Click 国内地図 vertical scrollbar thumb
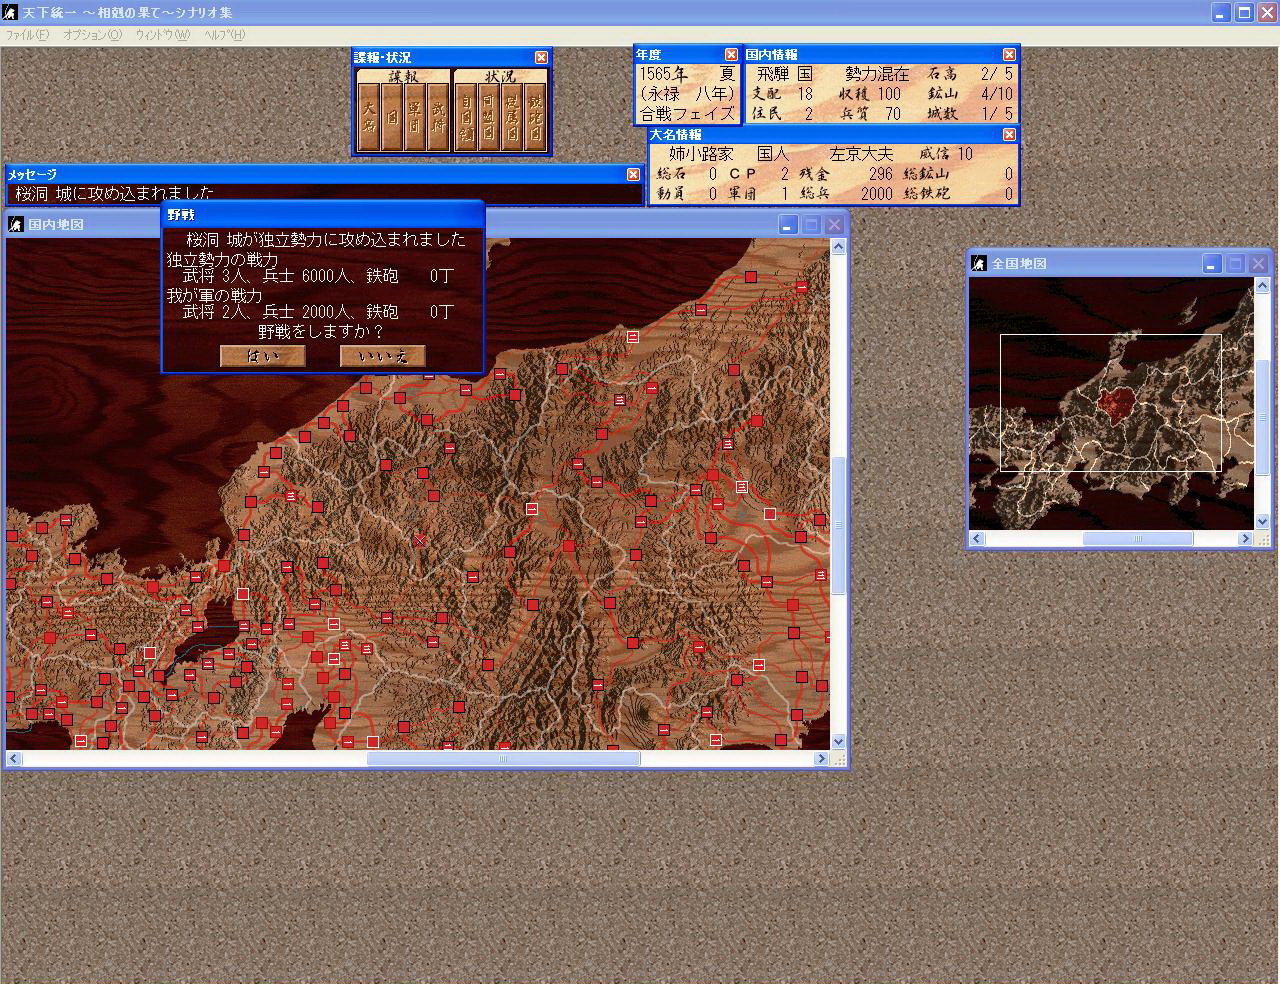This screenshot has height=984, width=1280. (838, 525)
